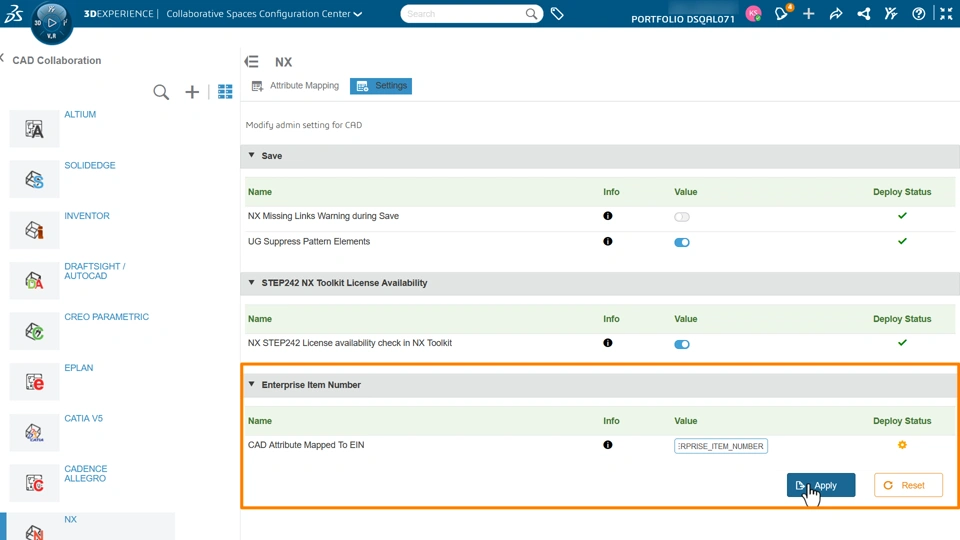Open the INVENTOR link
This screenshot has width=960, height=540.
[87, 216]
